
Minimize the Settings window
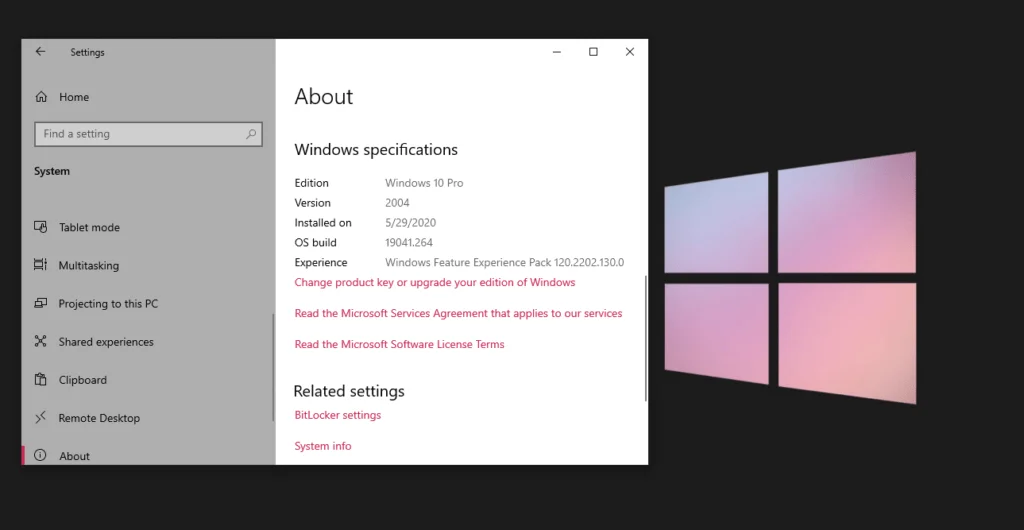[x=556, y=52]
